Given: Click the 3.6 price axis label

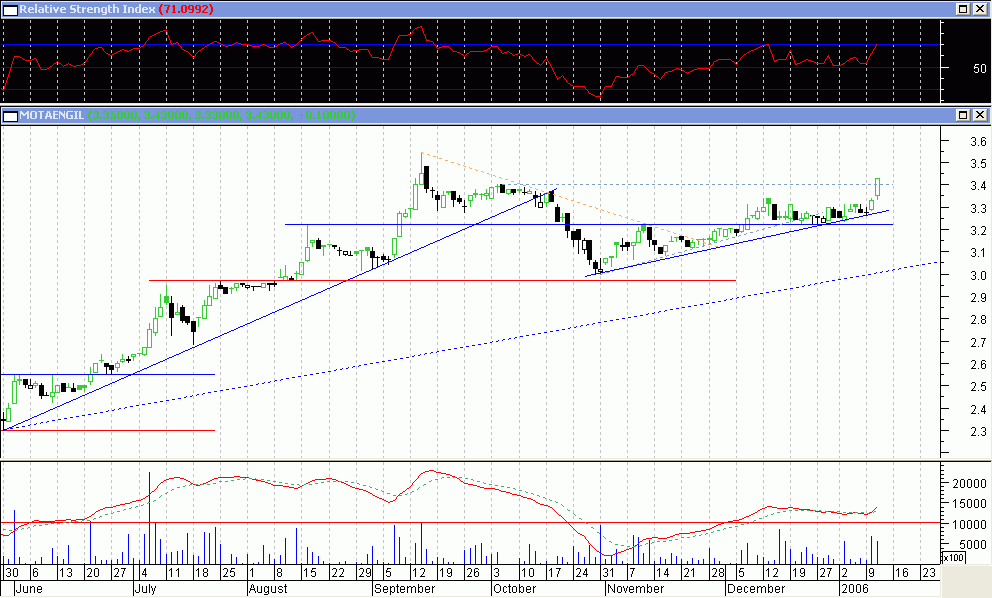Looking at the screenshot, I should 978,142.
